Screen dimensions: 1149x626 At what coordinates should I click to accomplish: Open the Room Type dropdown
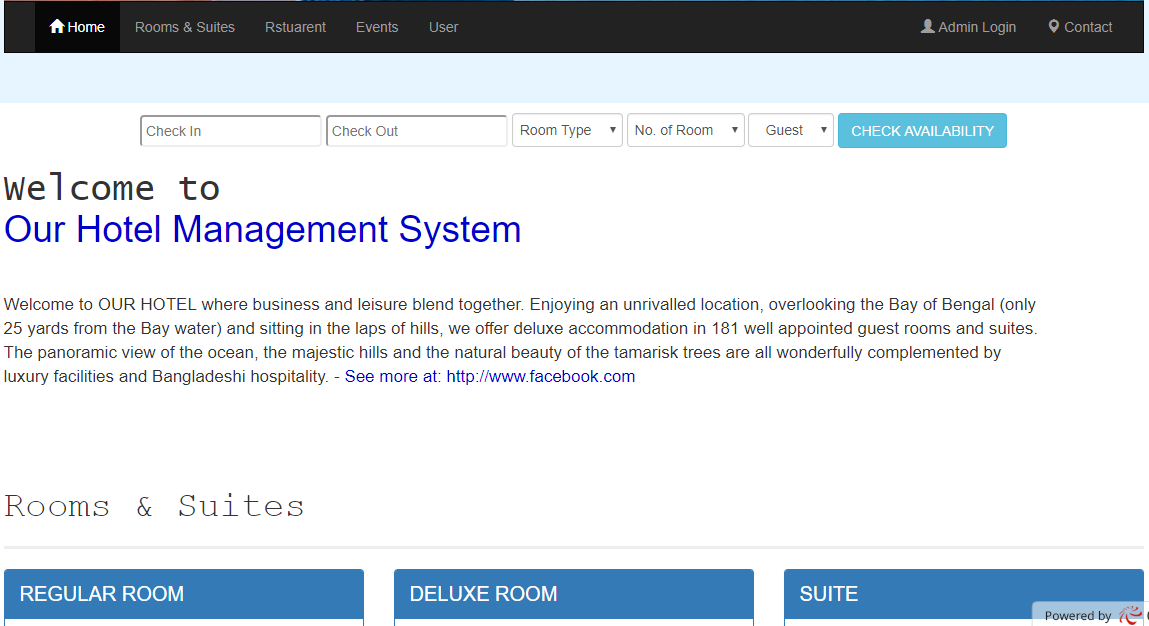(567, 130)
